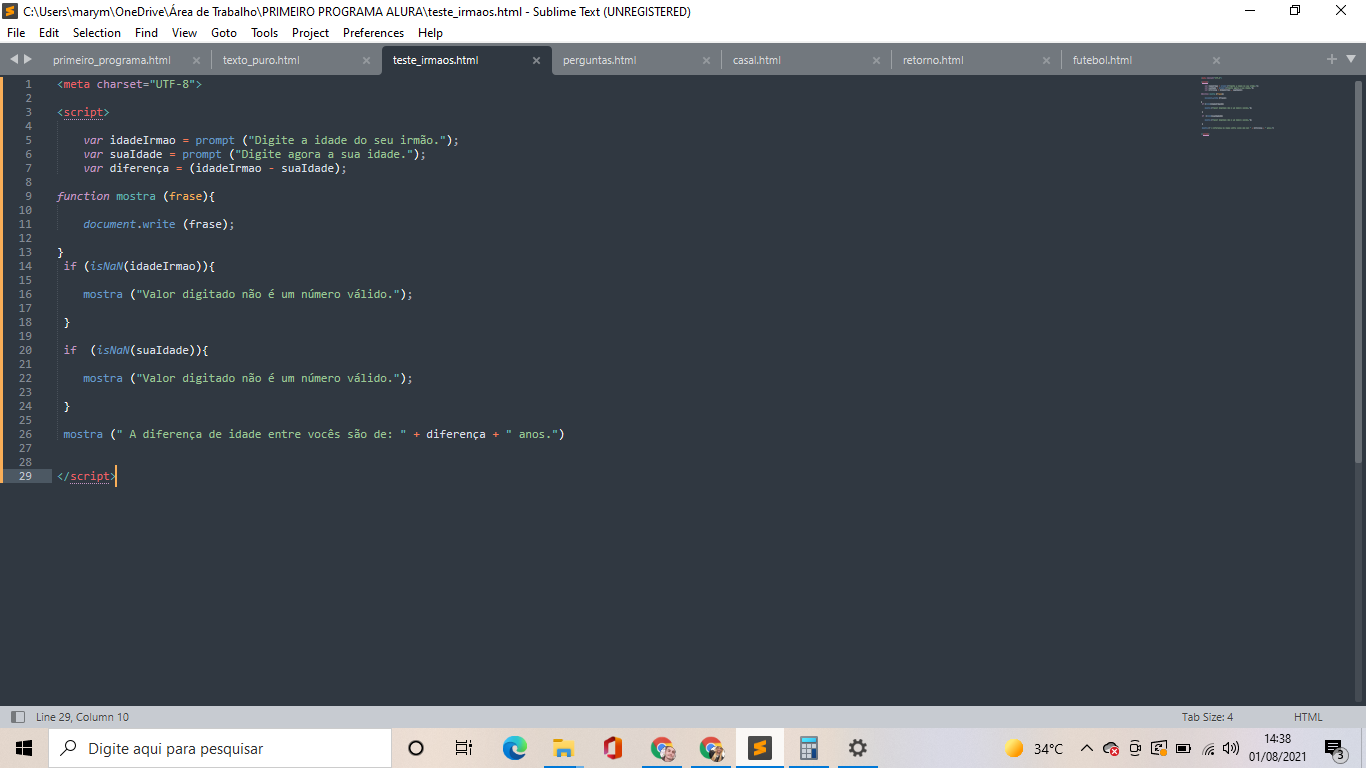1366x768 pixels.
Task: Switch to the perguntas.html tab
Action: (600, 60)
